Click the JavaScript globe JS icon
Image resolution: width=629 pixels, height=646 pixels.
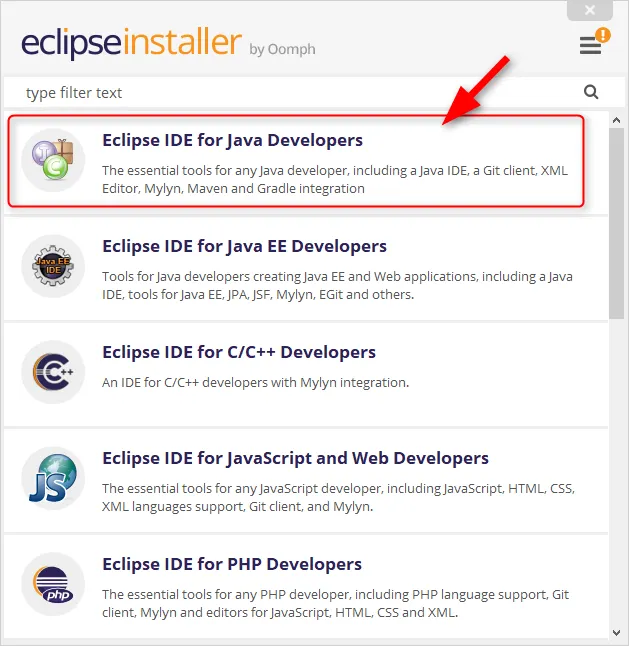click(53, 478)
